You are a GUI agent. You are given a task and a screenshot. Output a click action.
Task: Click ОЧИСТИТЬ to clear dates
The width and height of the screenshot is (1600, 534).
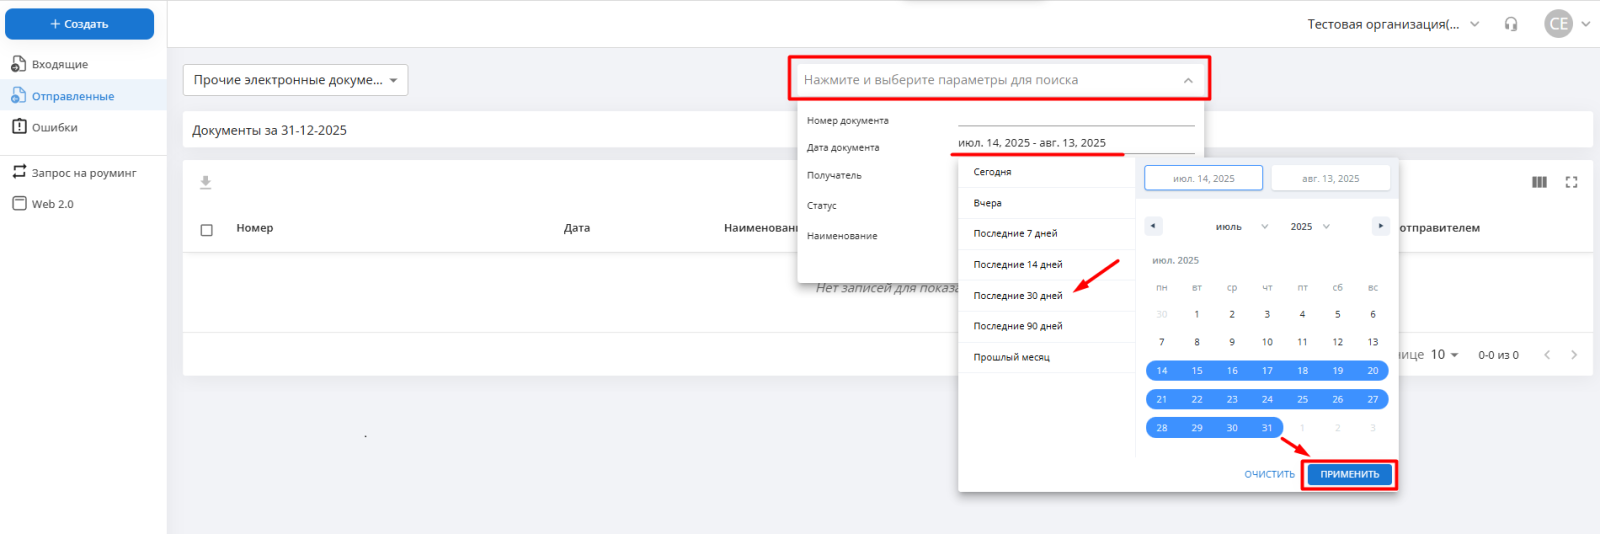click(x=1269, y=475)
